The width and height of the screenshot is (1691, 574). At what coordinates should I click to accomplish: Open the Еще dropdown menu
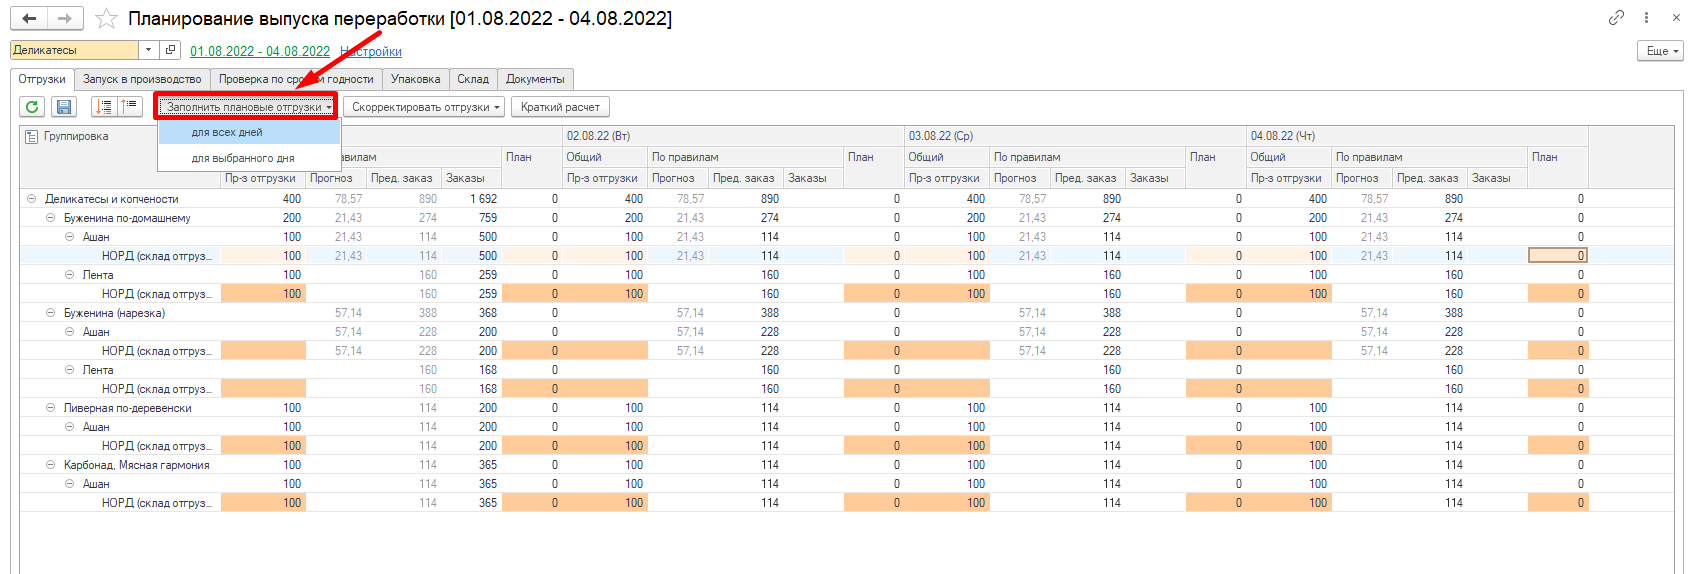click(x=1660, y=51)
